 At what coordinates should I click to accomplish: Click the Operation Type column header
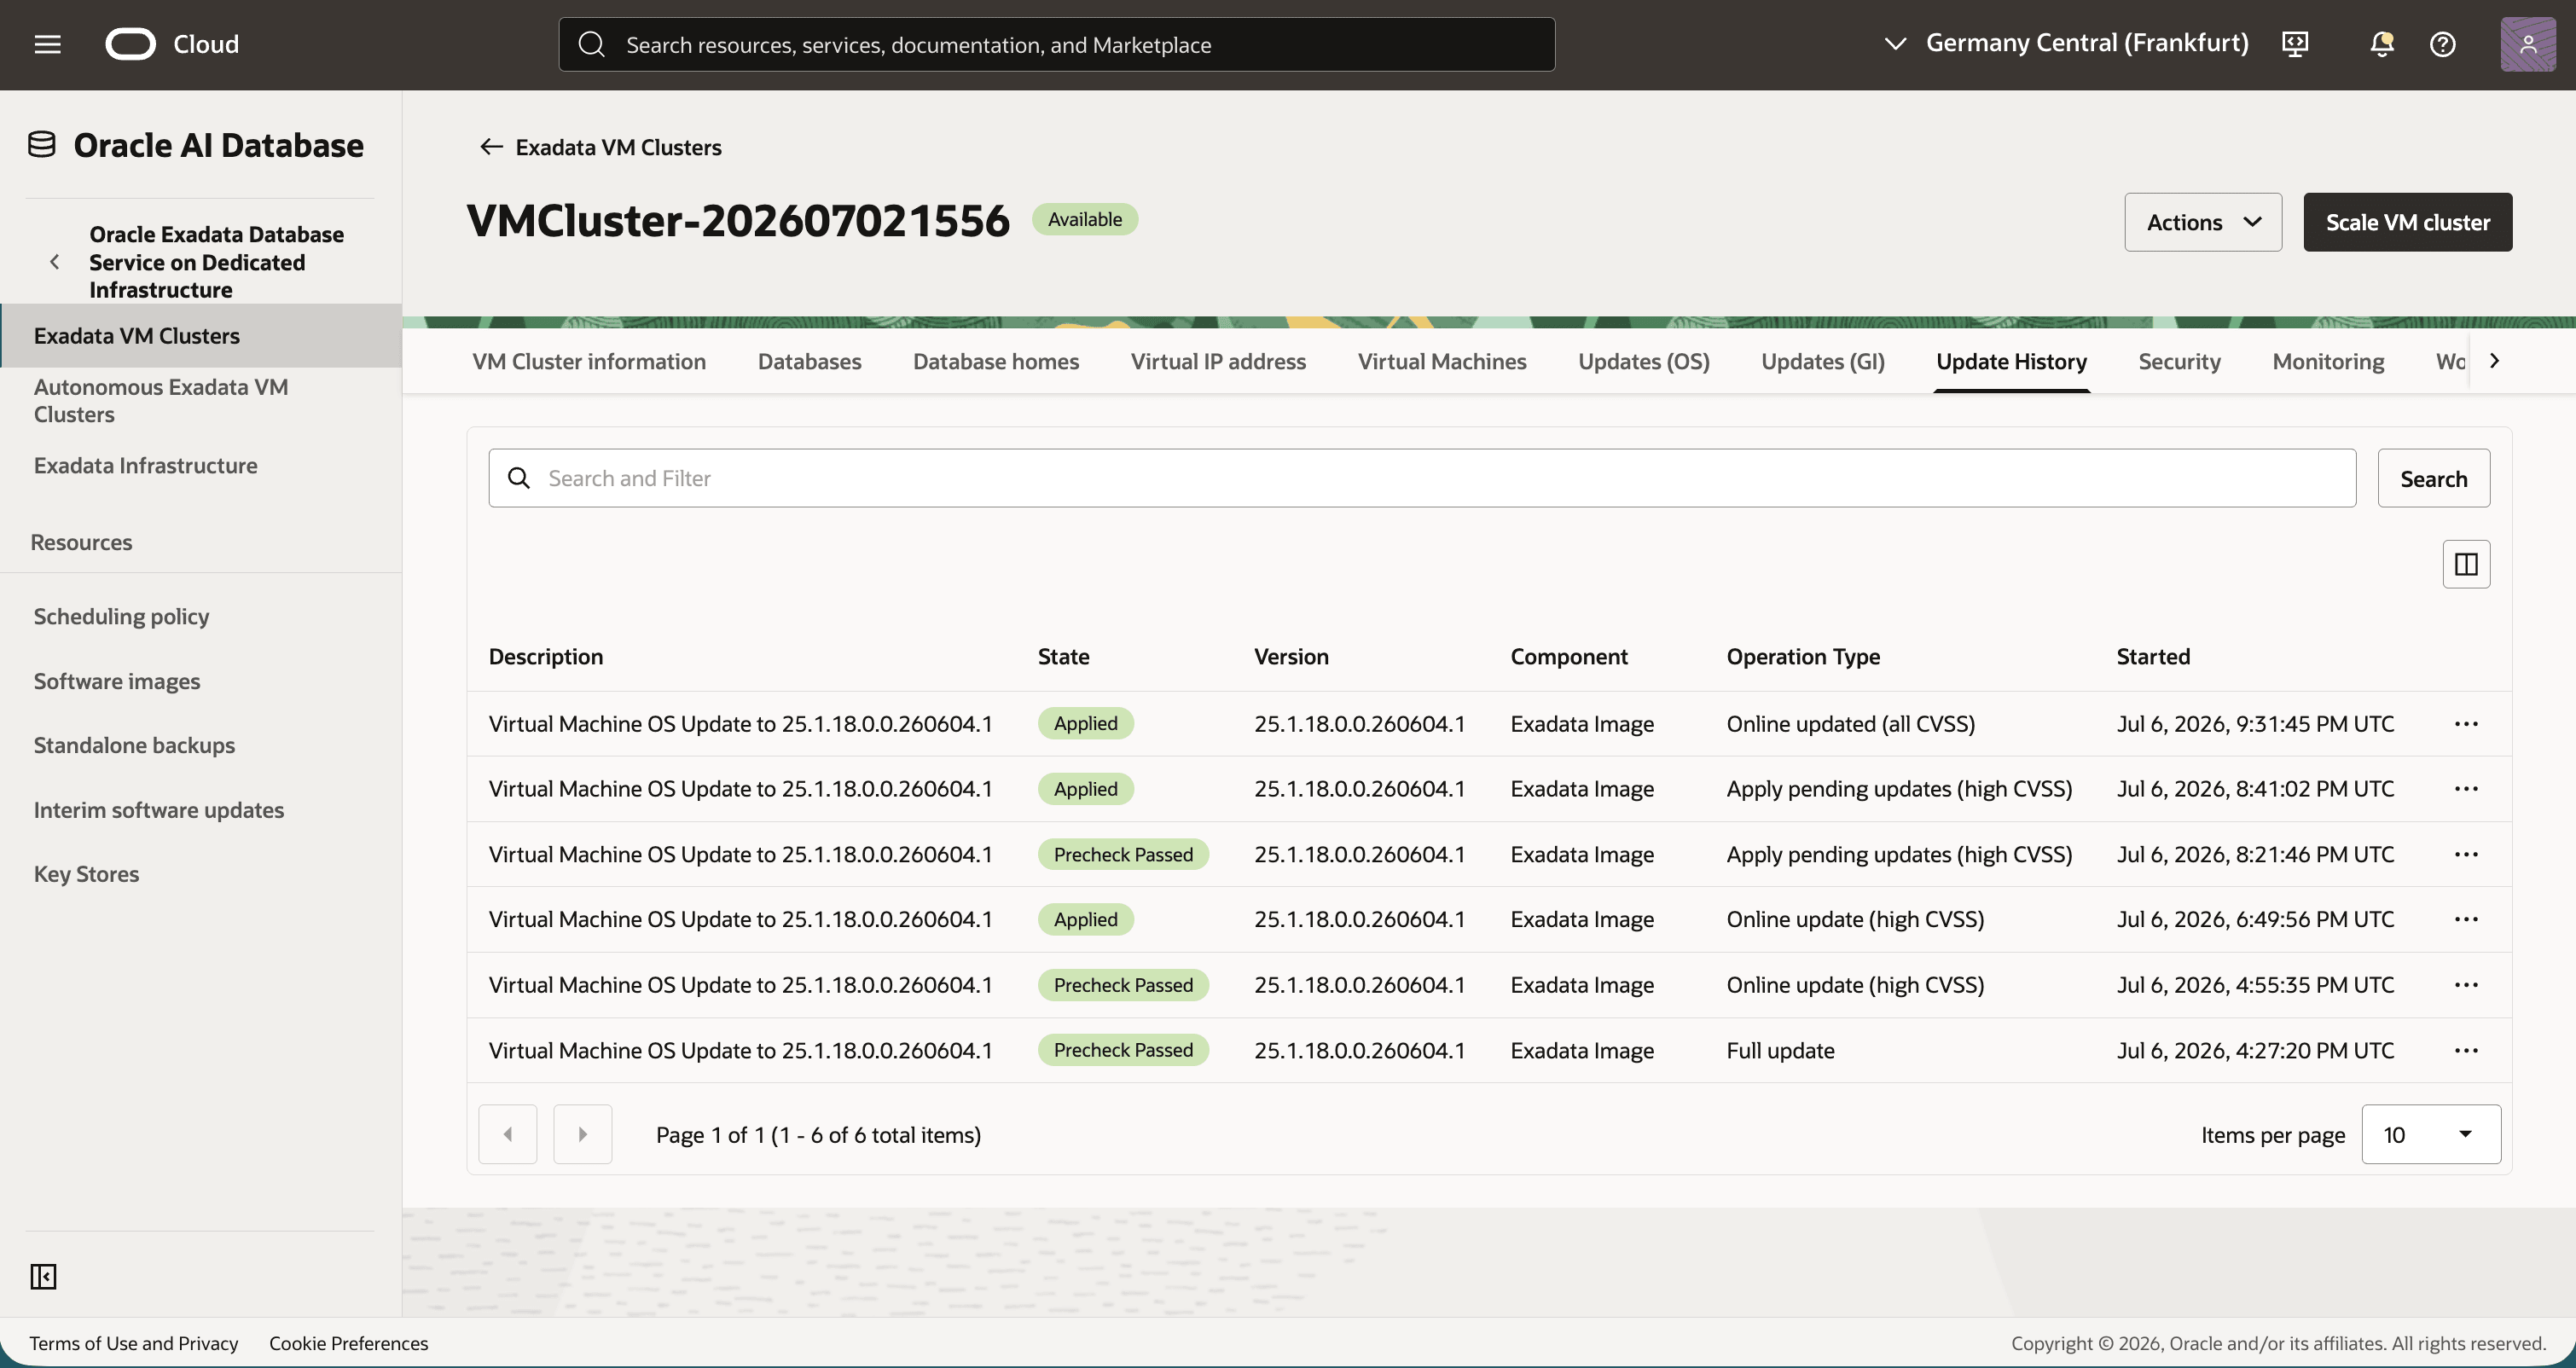1803,656
